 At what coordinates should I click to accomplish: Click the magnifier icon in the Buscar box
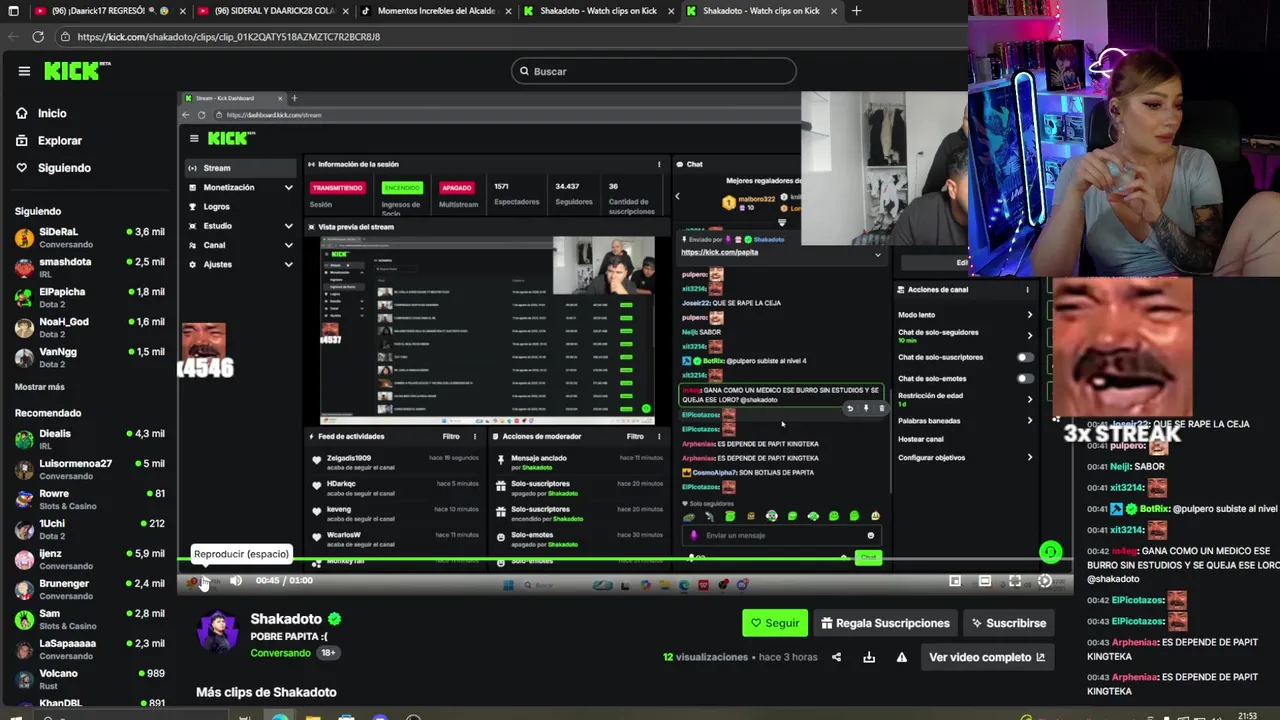pyautogui.click(x=523, y=71)
